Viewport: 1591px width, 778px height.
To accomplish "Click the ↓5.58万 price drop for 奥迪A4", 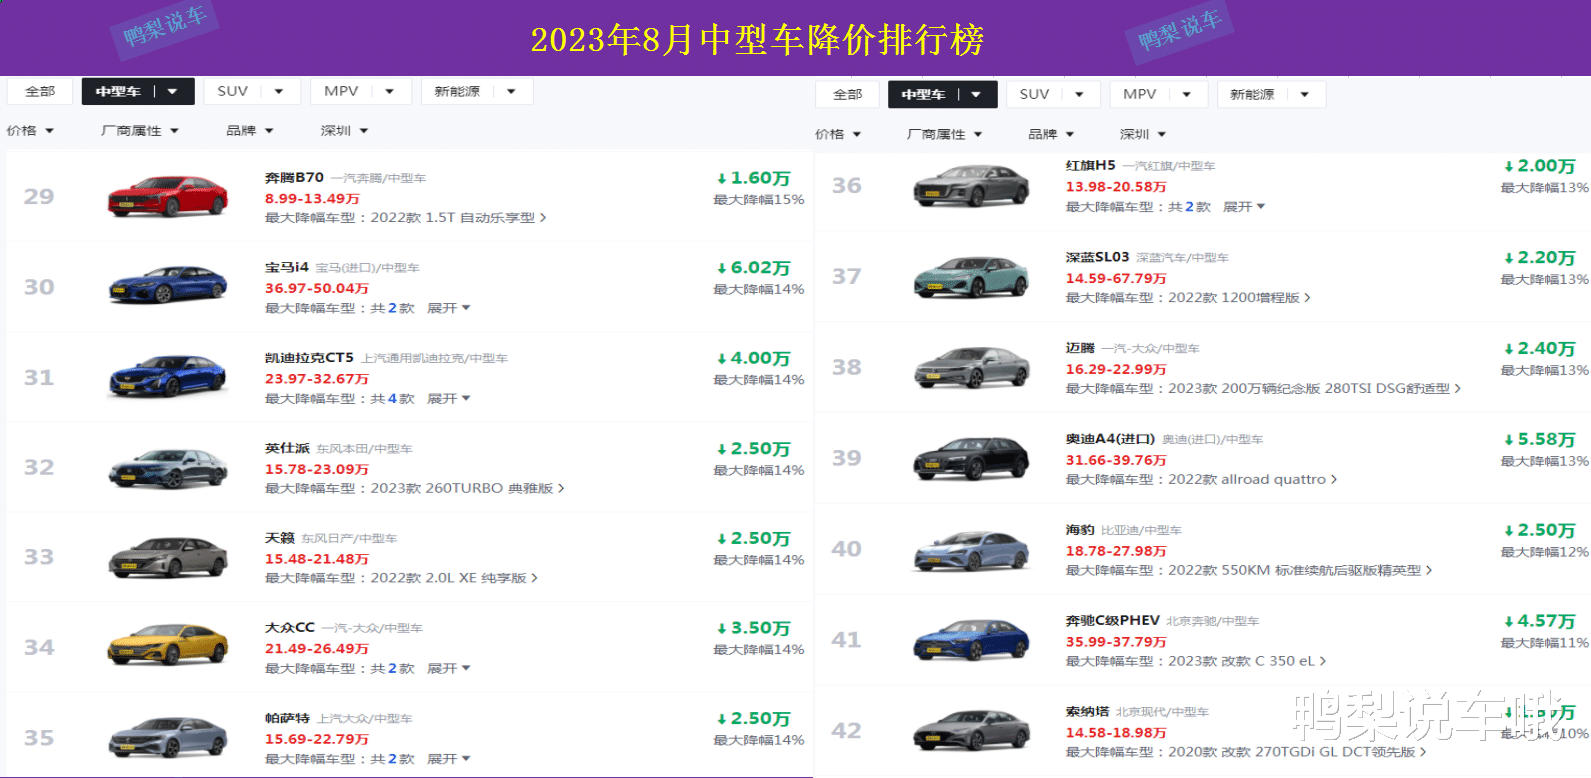I will pyautogui.click(x=1540, y=439).
